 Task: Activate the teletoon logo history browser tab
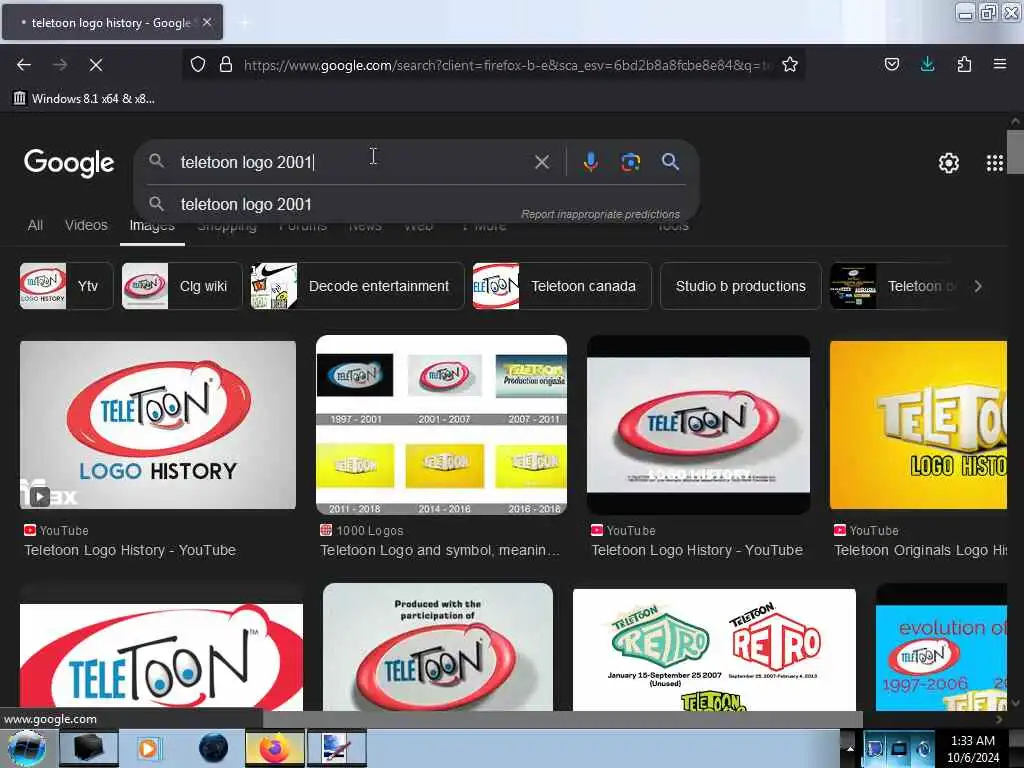point(112,22)
